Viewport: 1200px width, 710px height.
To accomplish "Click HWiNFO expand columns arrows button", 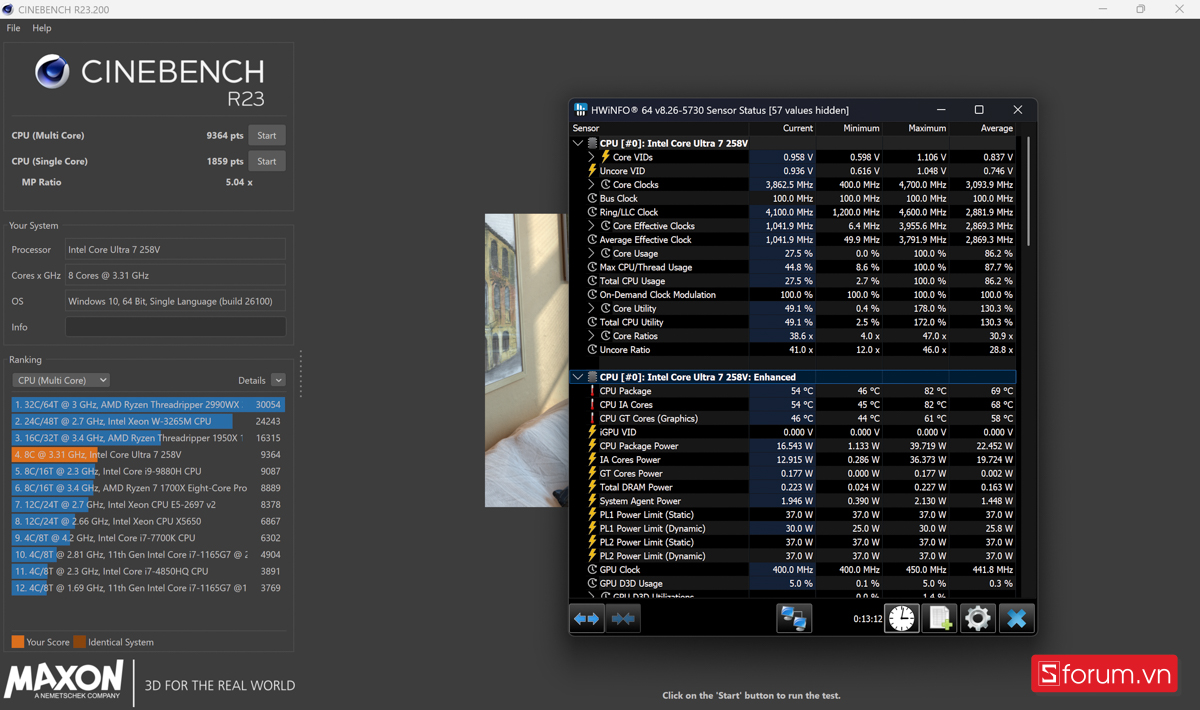I will pyautogui.click(x=587, y=618).
